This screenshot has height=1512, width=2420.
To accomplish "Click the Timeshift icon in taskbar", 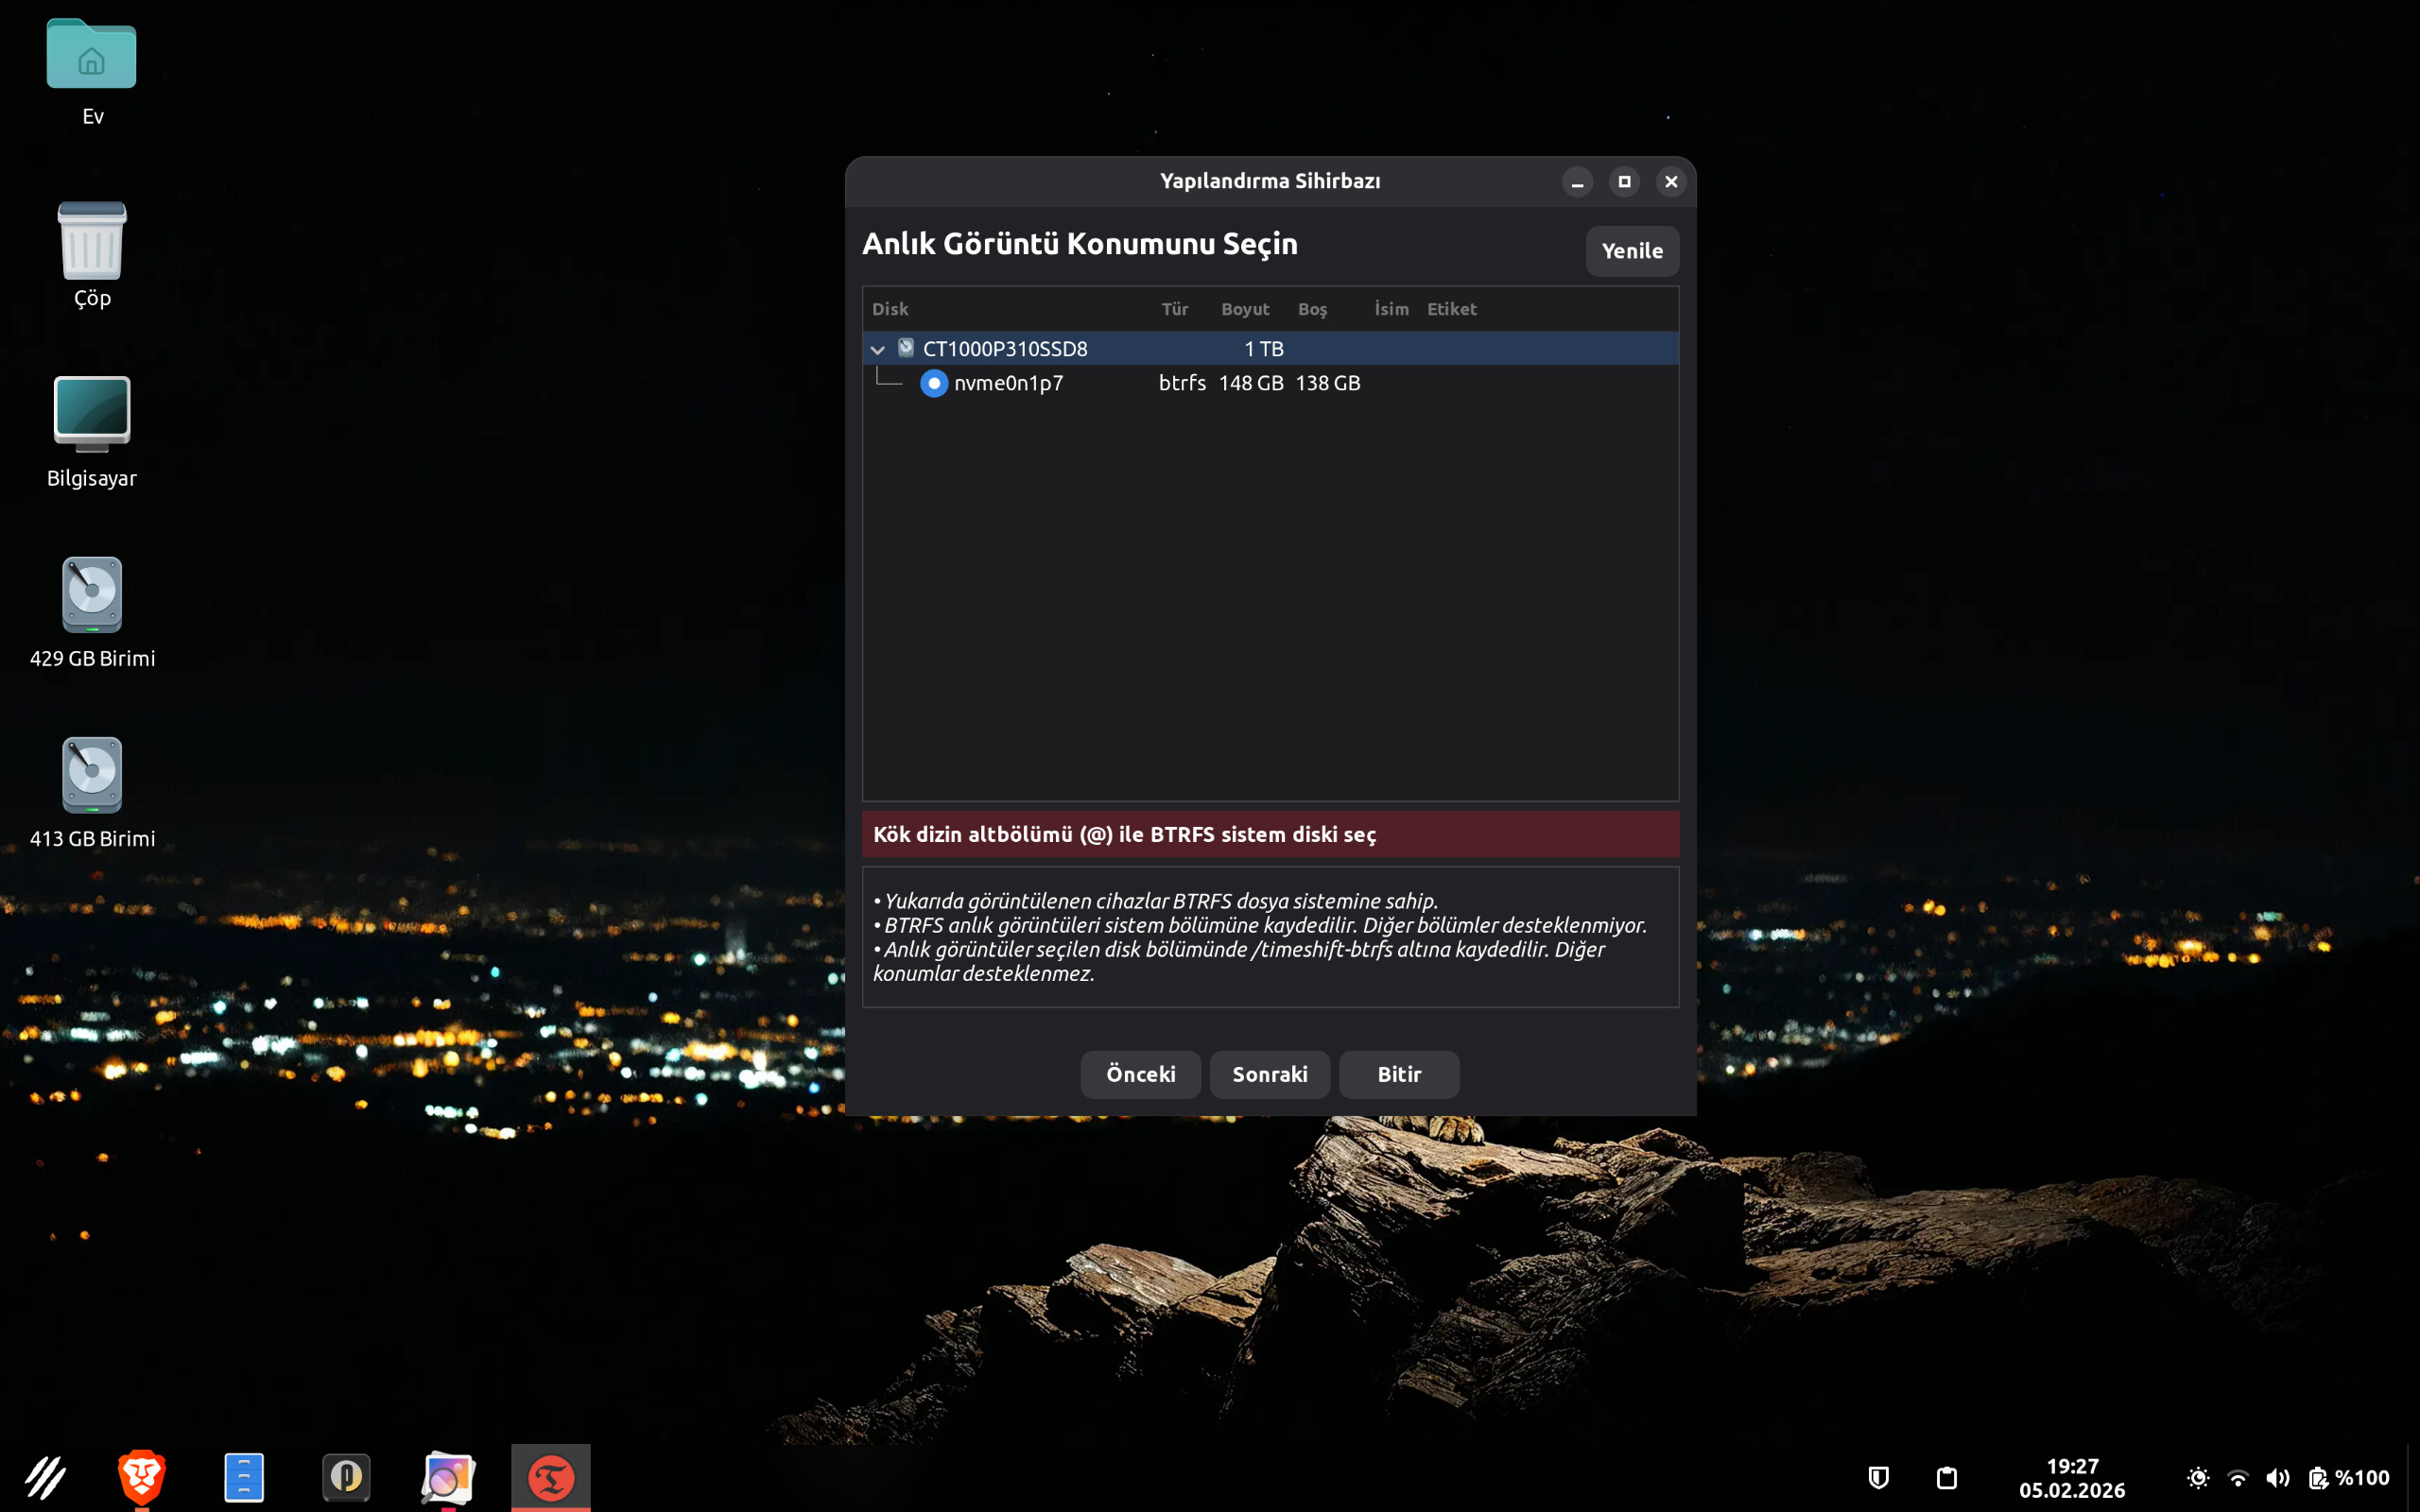I will [550, 1477].
